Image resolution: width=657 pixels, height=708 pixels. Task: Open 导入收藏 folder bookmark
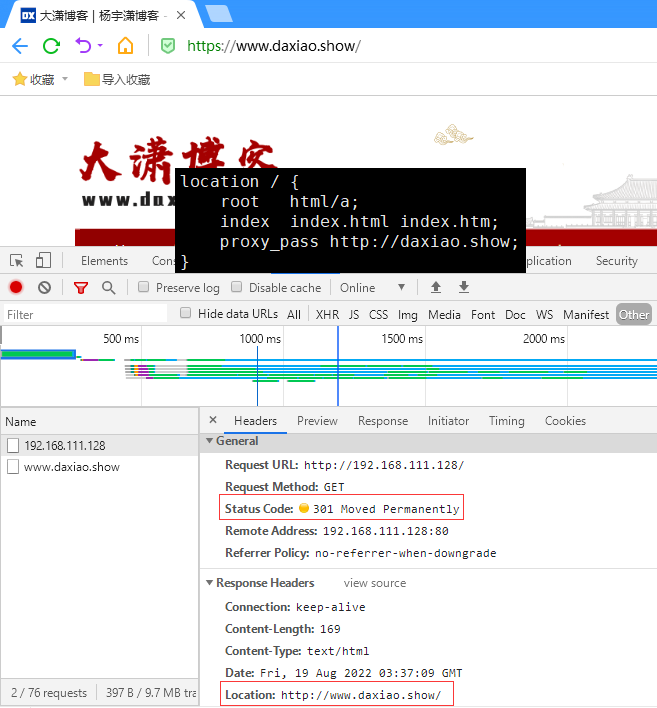[117, 79]
